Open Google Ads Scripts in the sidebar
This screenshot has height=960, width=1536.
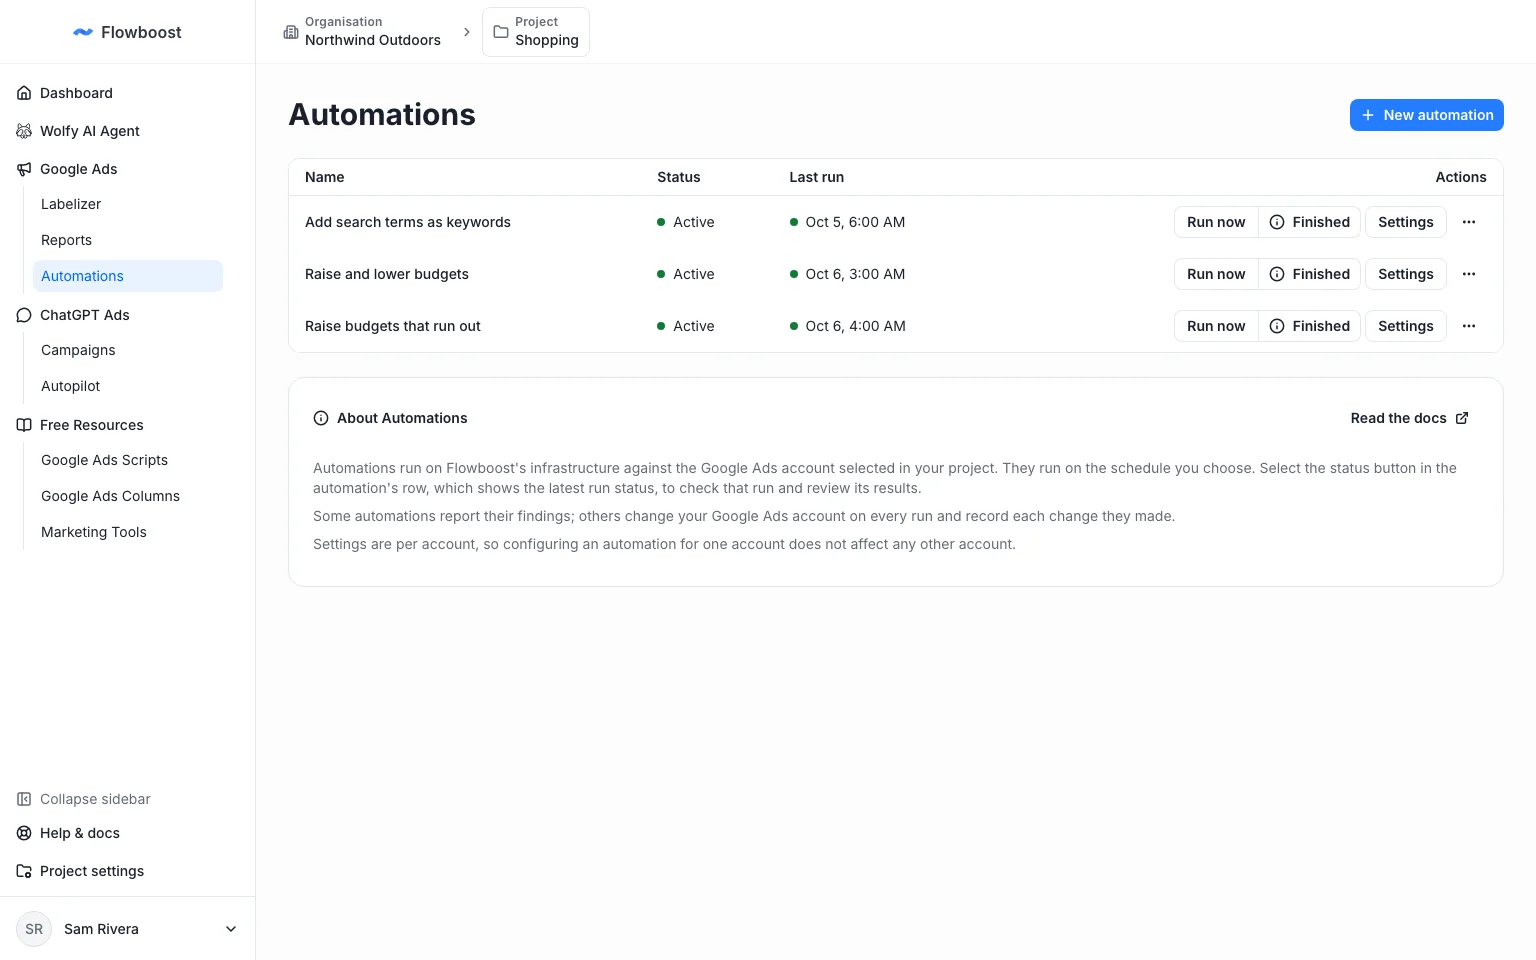pyautogui.click(x=128, y=460)
